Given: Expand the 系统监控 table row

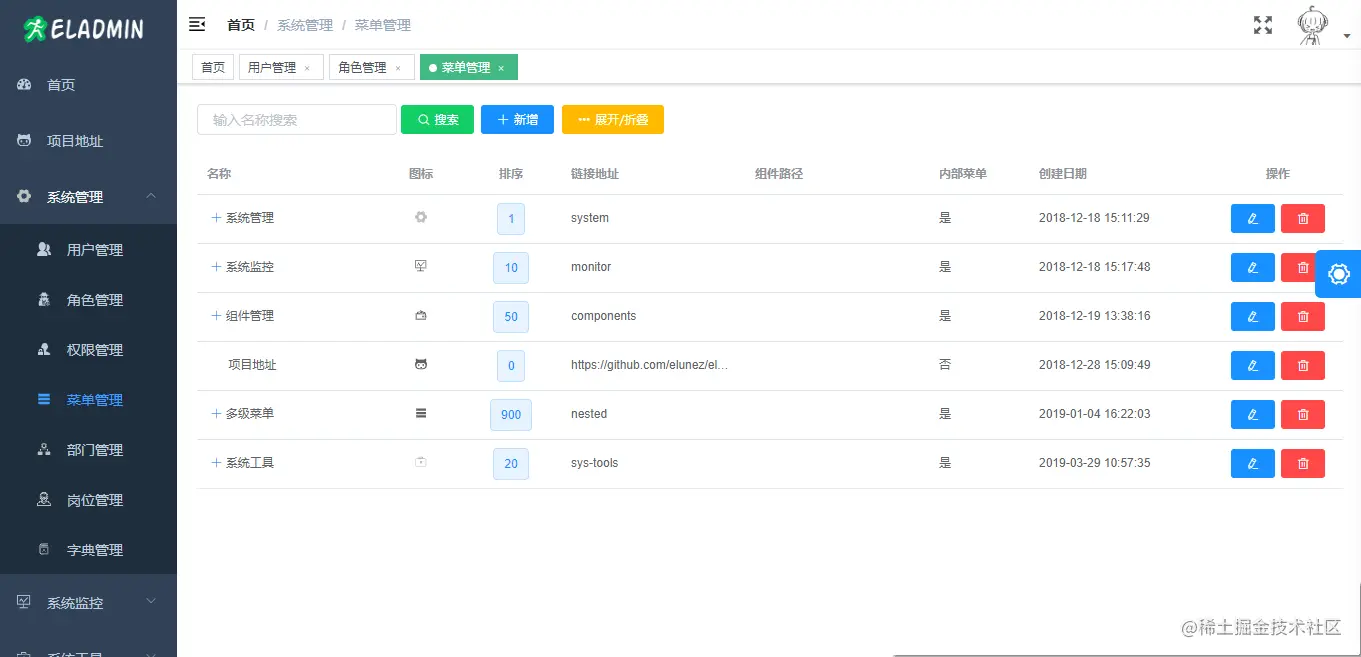Looking at the screenshot, I should [216, 266].
